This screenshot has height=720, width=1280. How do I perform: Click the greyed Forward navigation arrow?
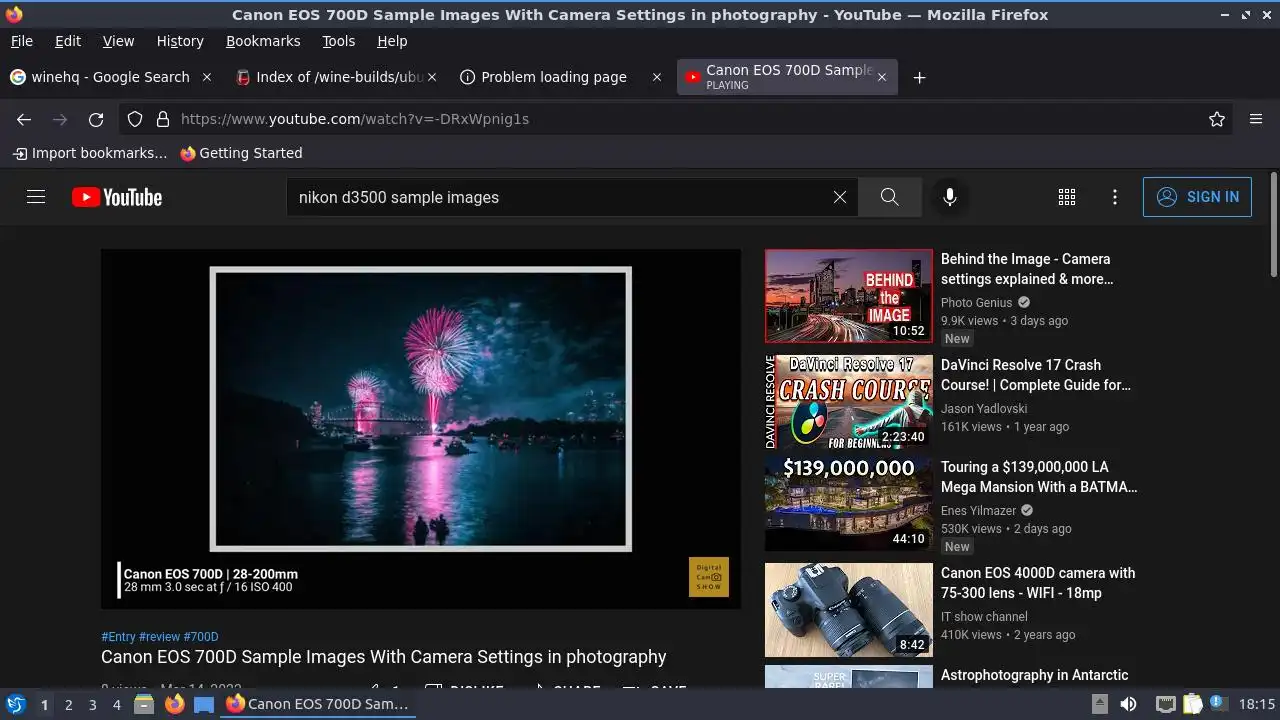click(60, 119)
